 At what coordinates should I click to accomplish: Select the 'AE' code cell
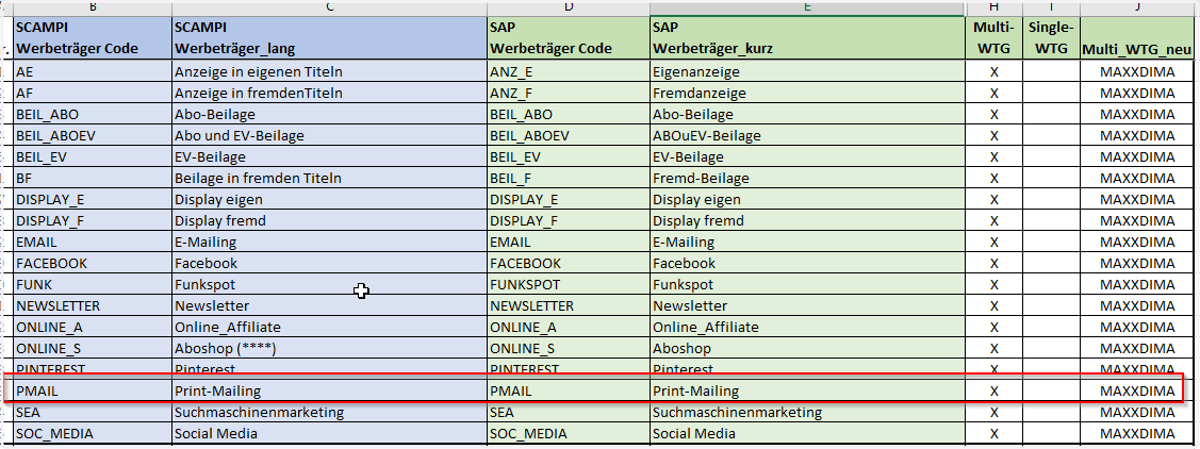point(92,71)
